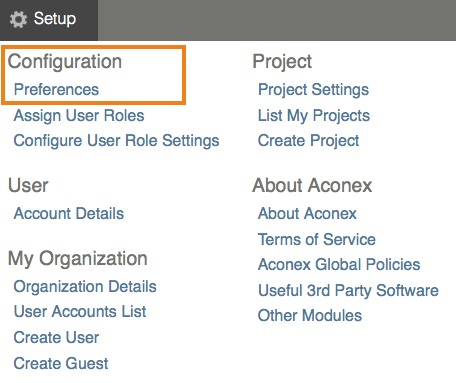Select Useful 3rd Party Software
Viewport: 456px width, 383px height.
(348, 290)
